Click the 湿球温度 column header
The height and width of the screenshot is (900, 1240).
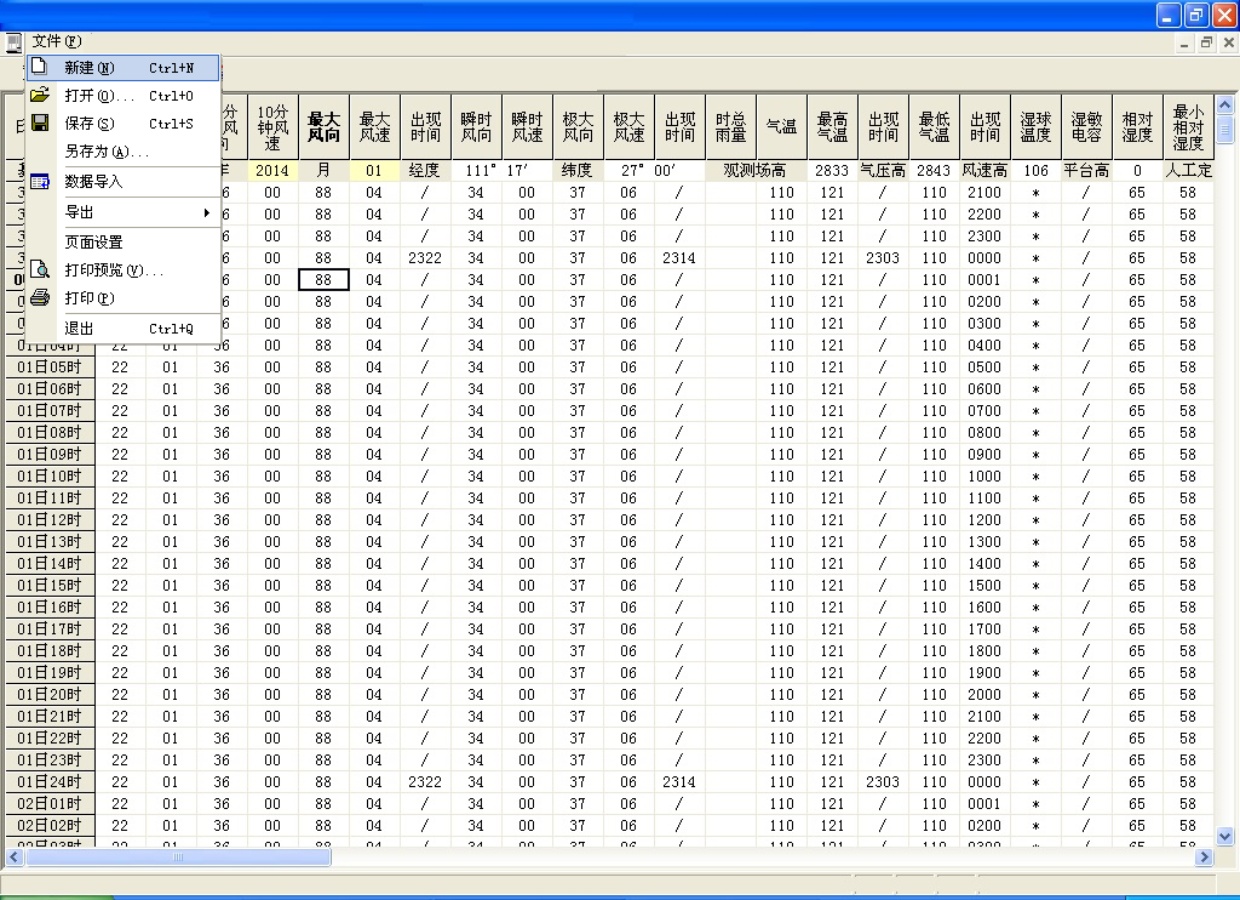(1035, 127)
